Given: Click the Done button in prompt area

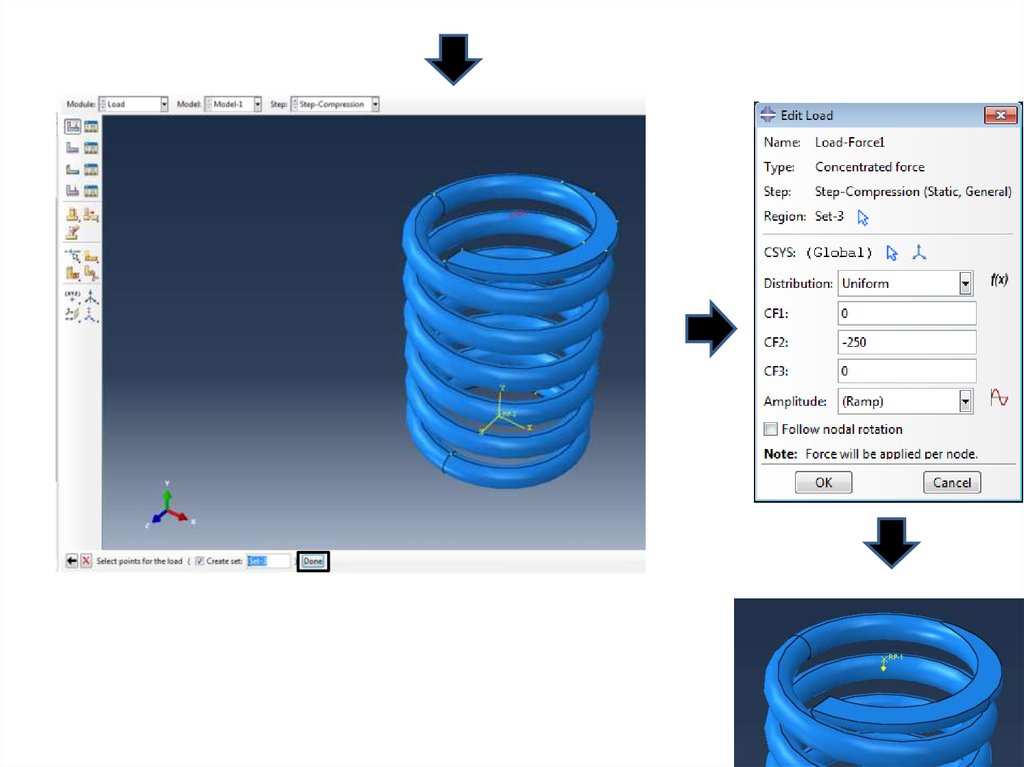Looking at the screenshot, I should (x=313, y=561).
